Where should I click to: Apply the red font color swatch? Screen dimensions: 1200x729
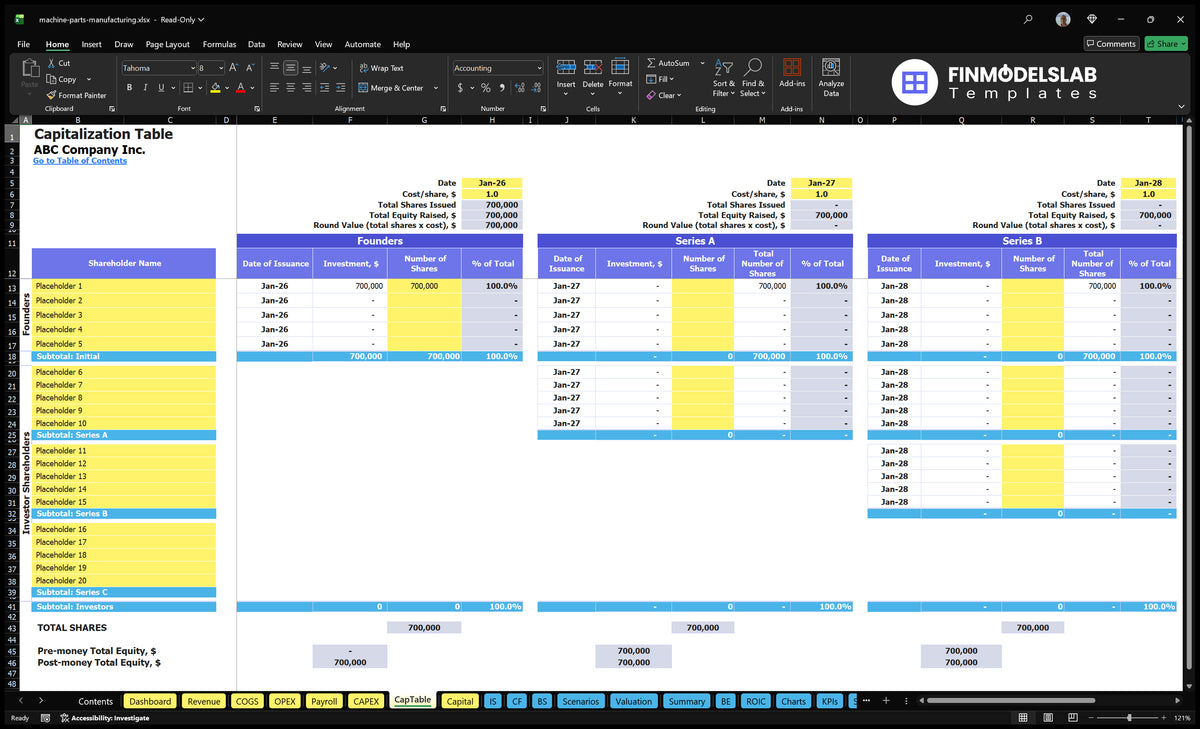click(x=240, y=88)
